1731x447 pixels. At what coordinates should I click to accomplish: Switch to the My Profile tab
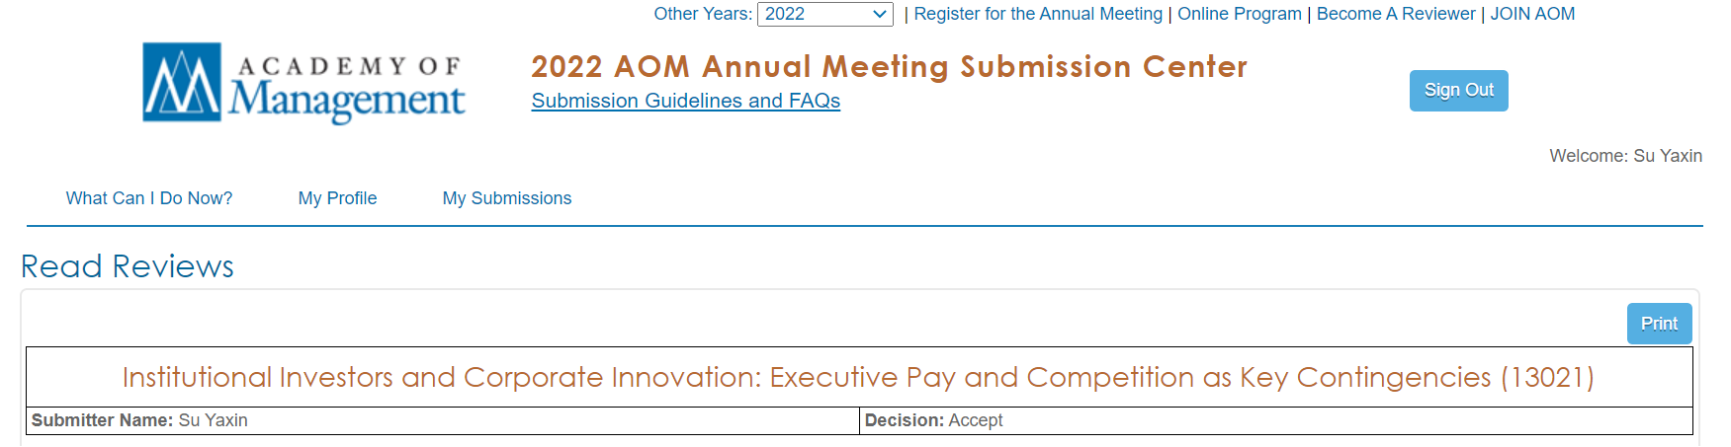point(337,198)
